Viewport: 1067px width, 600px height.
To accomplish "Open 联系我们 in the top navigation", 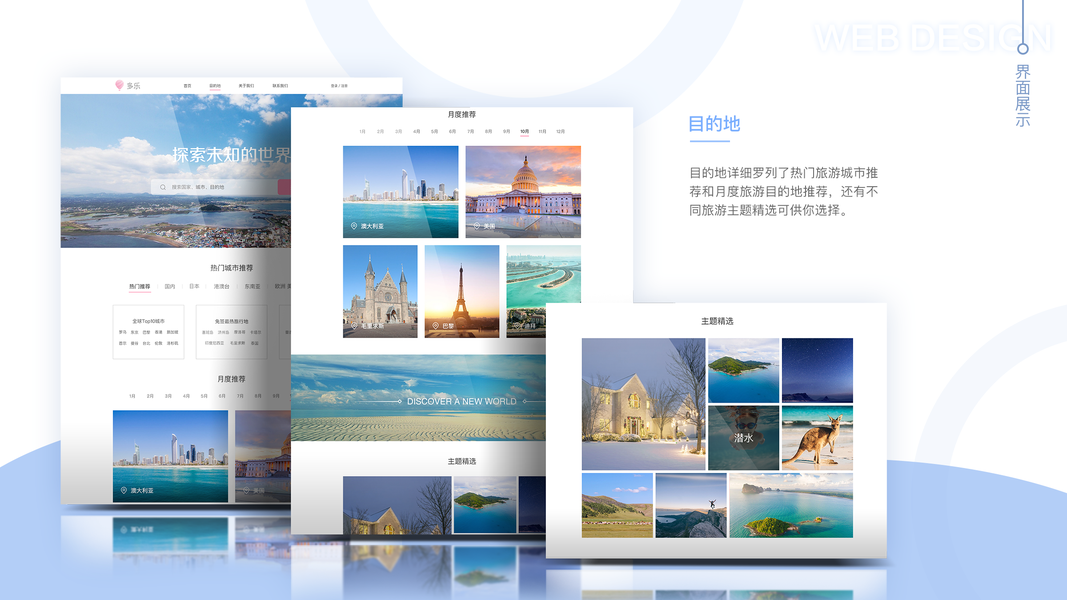I will [280, 86].
